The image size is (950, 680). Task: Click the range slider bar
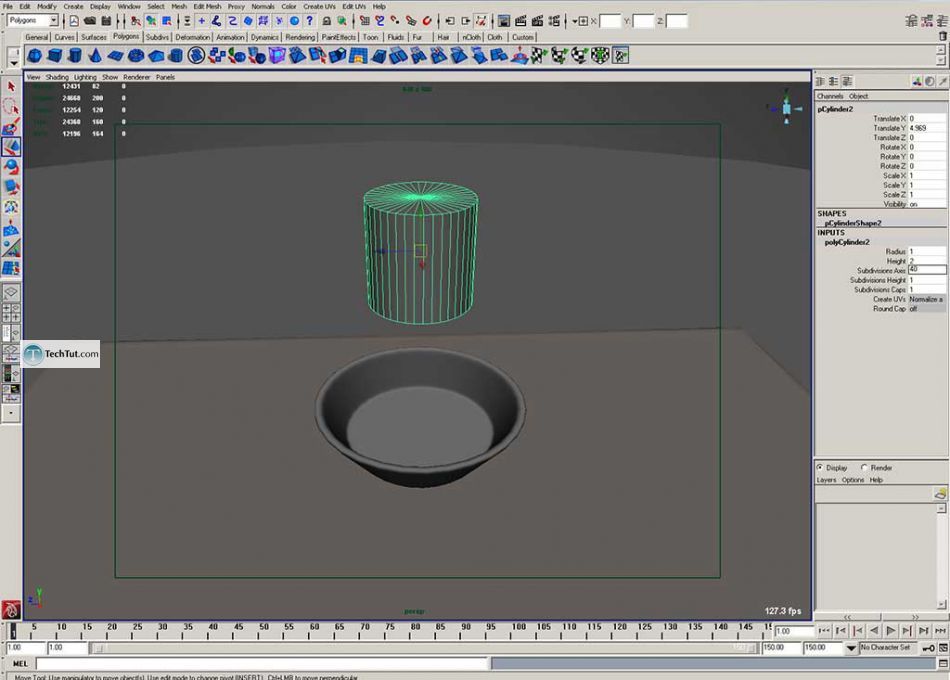424,648
